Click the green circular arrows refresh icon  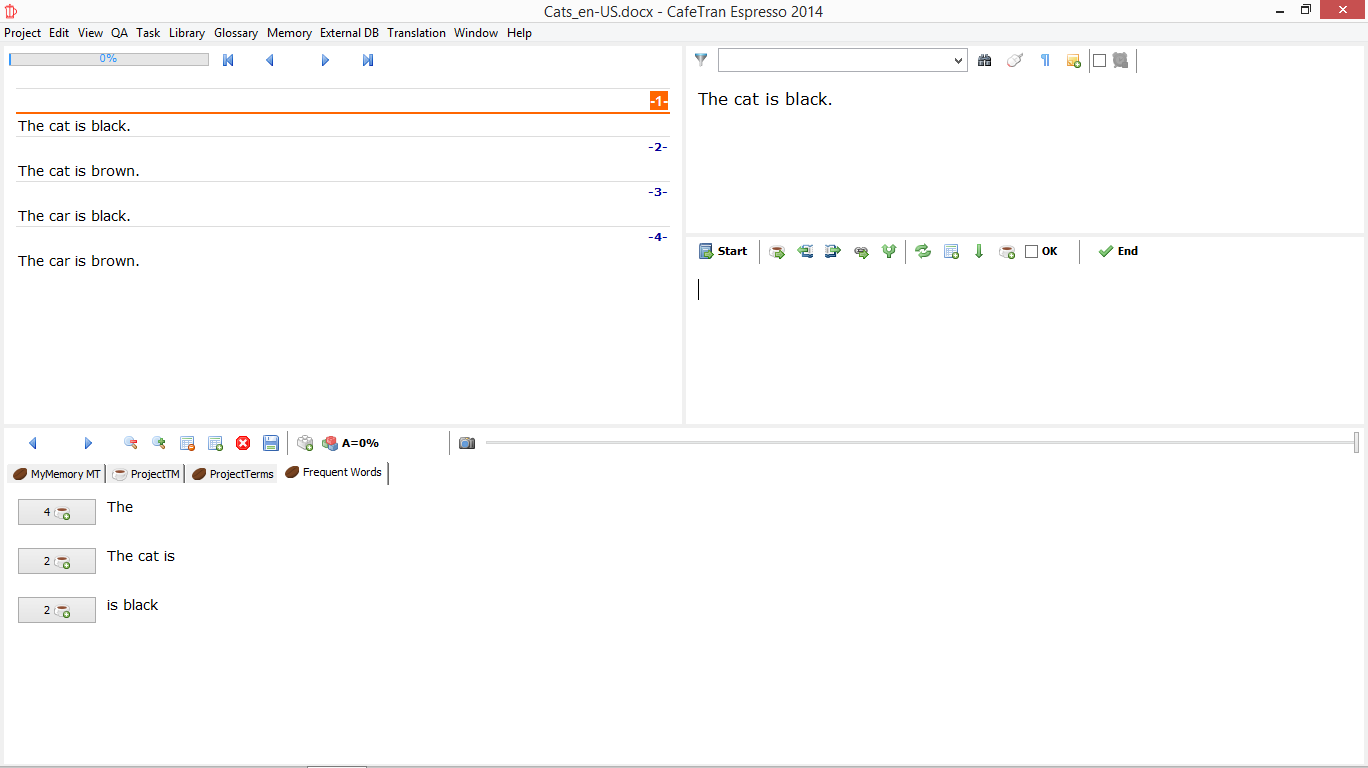click(x=923, y=252)
